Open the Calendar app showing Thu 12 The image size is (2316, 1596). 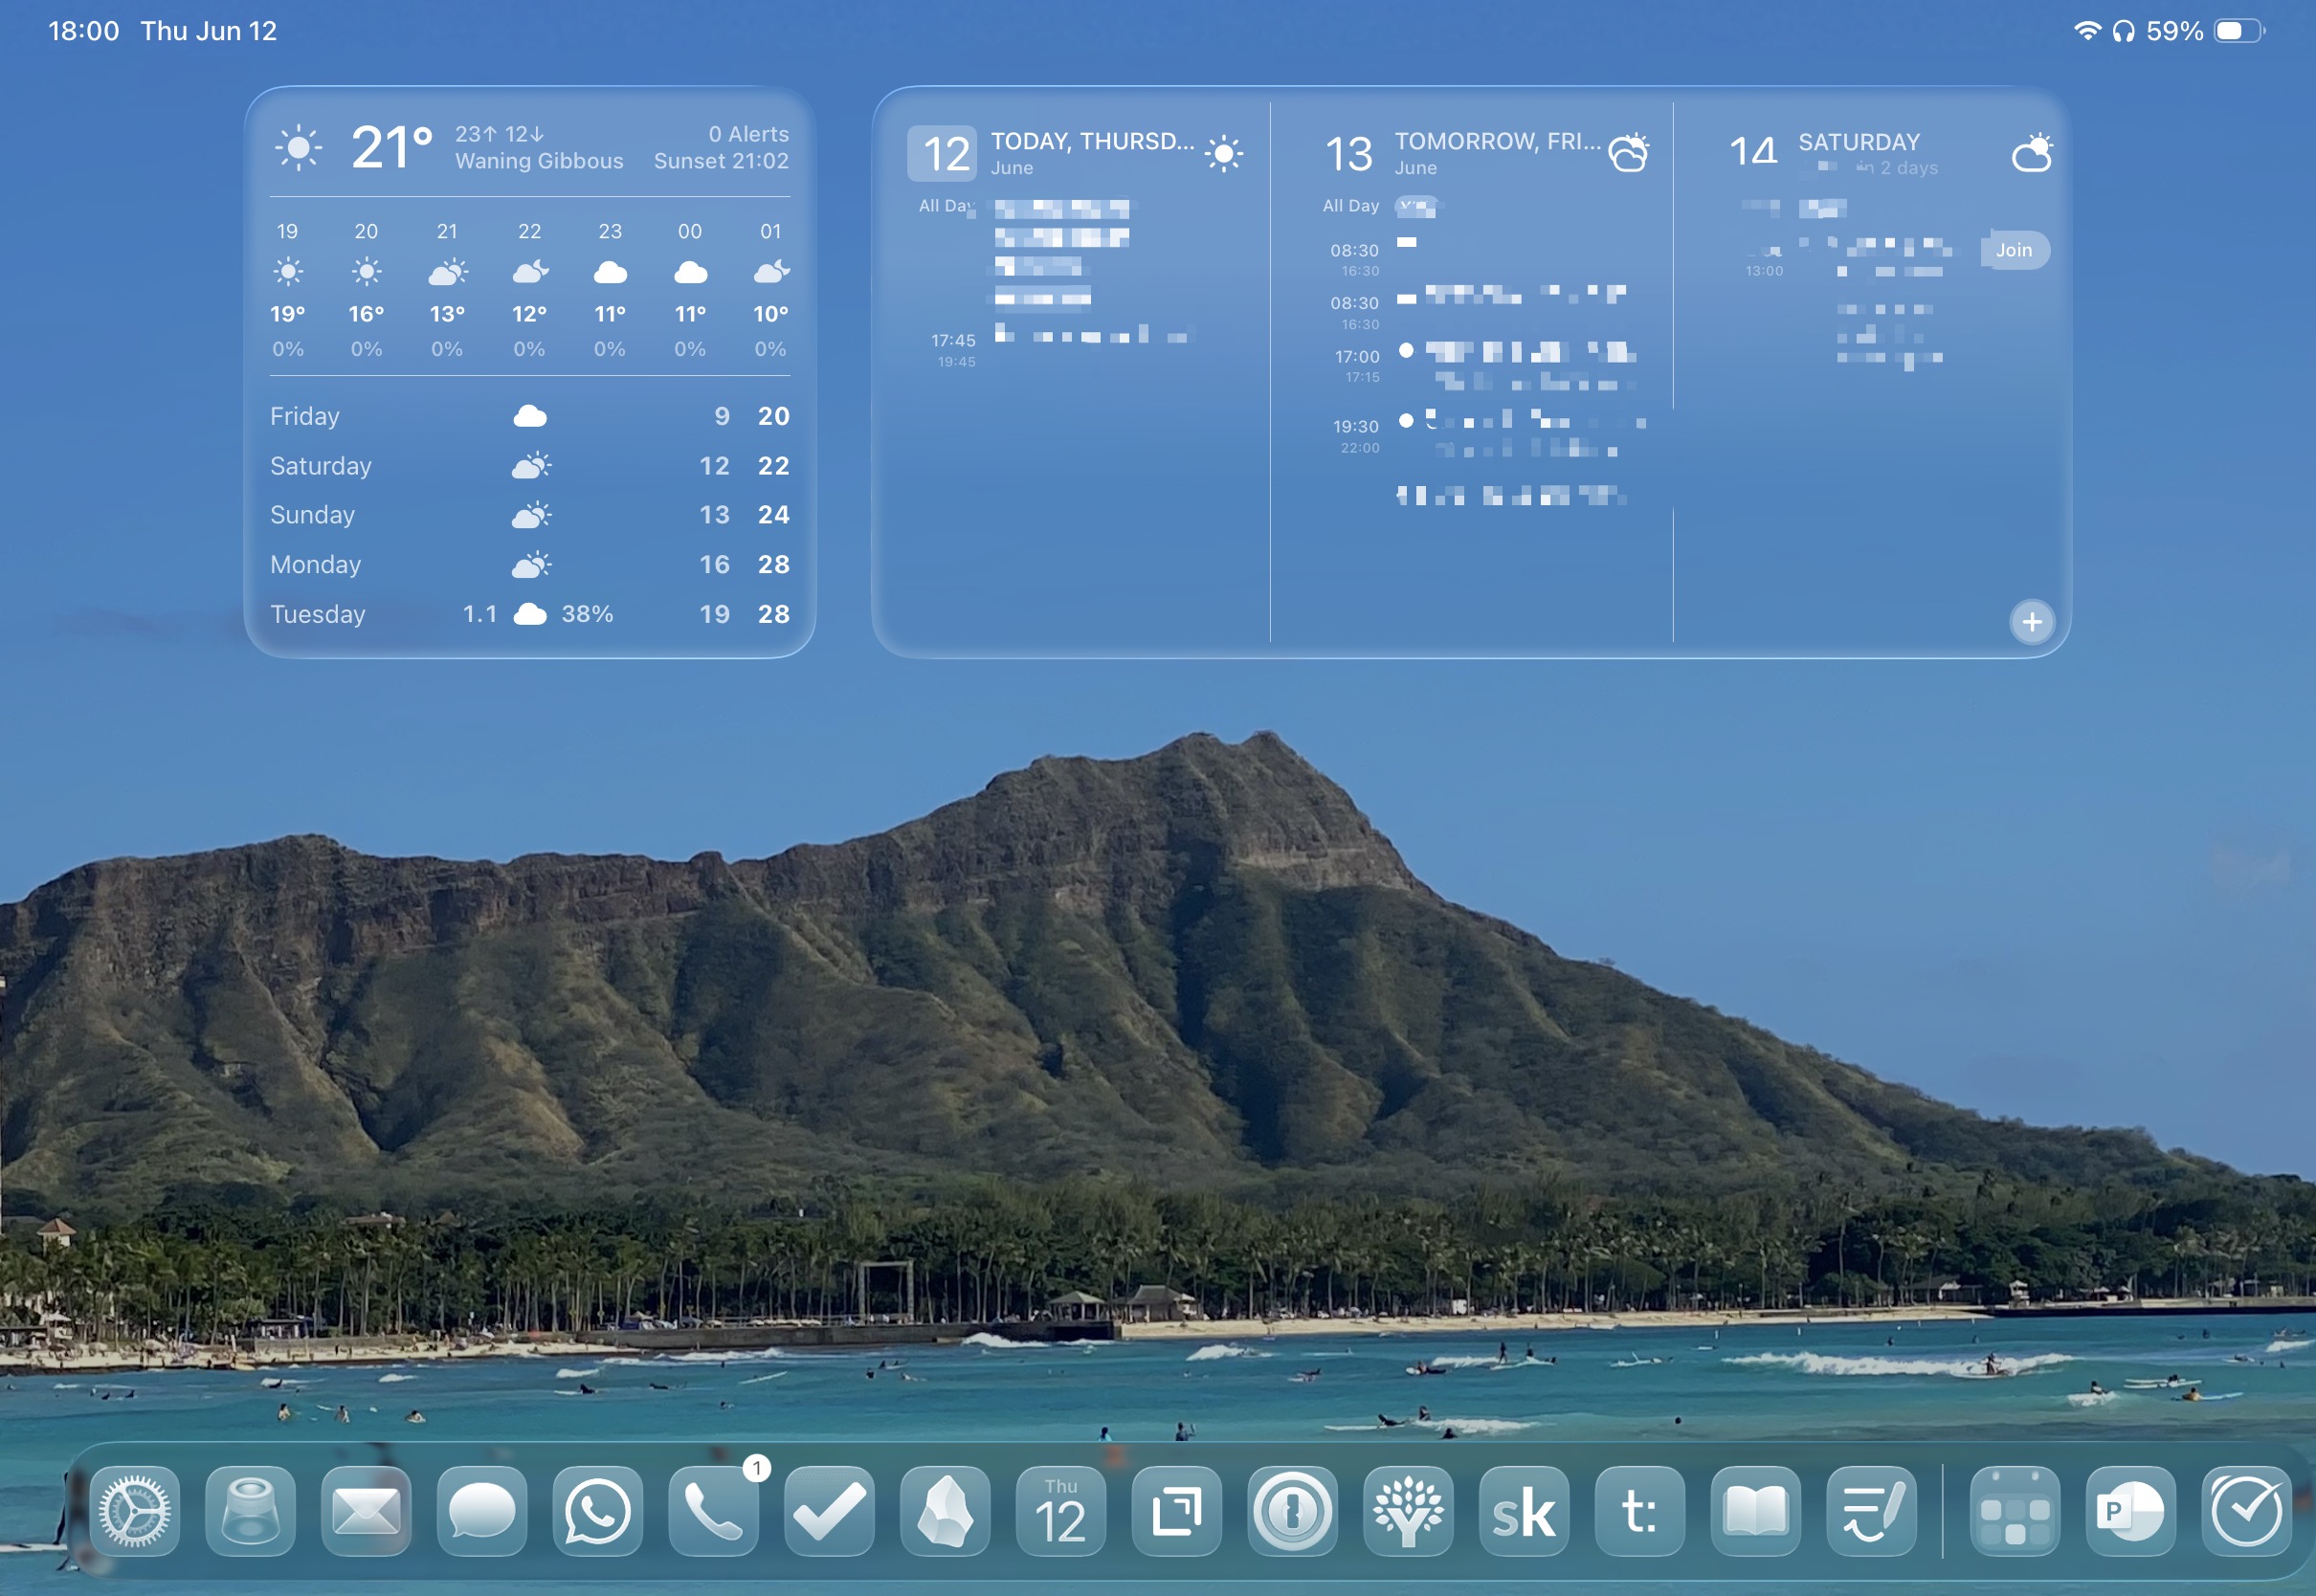point(1060,1510)
